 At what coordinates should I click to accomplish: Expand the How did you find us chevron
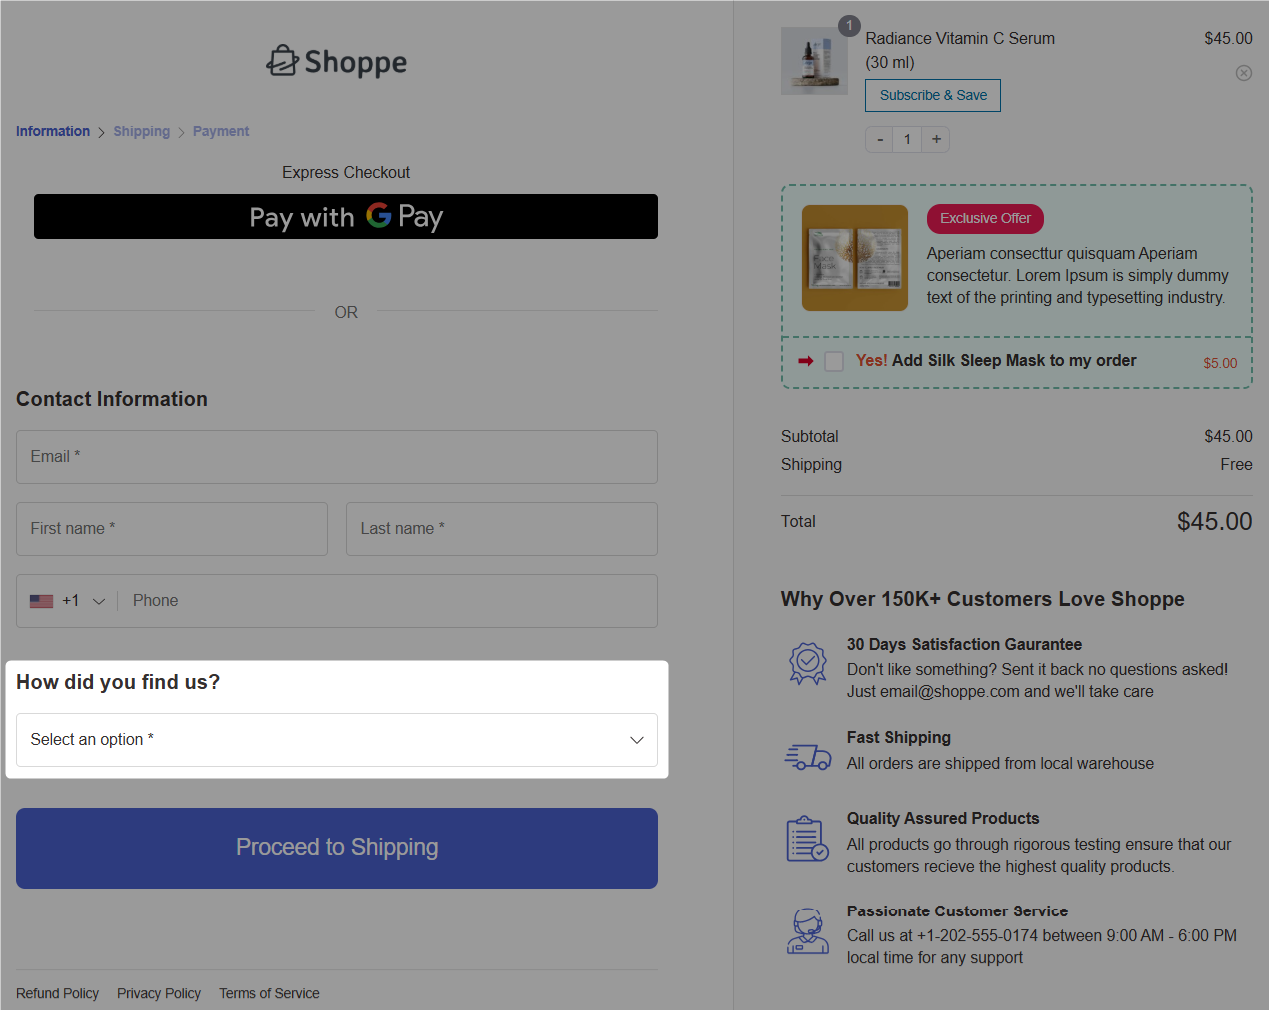(x=637, y=740)
